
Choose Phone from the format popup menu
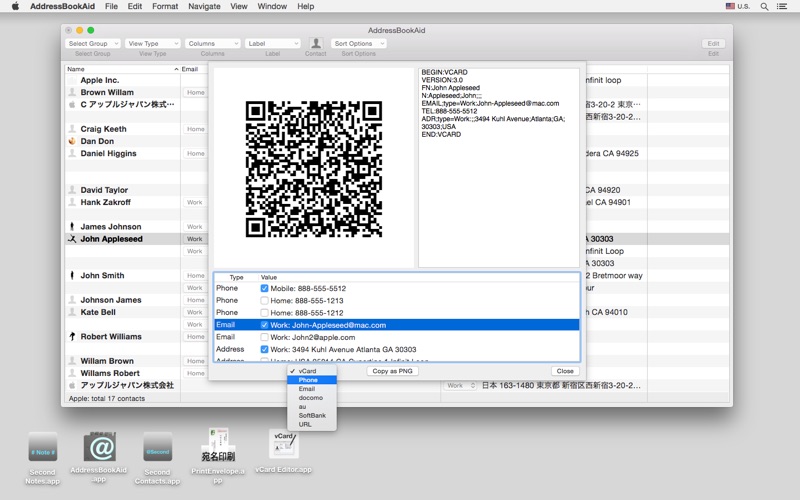308,380
